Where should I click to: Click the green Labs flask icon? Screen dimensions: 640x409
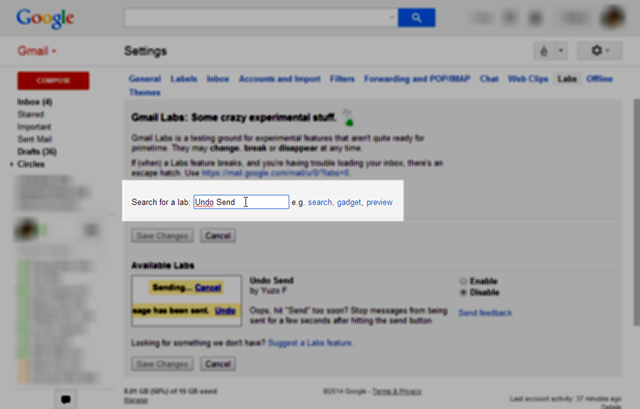[348, 118]
